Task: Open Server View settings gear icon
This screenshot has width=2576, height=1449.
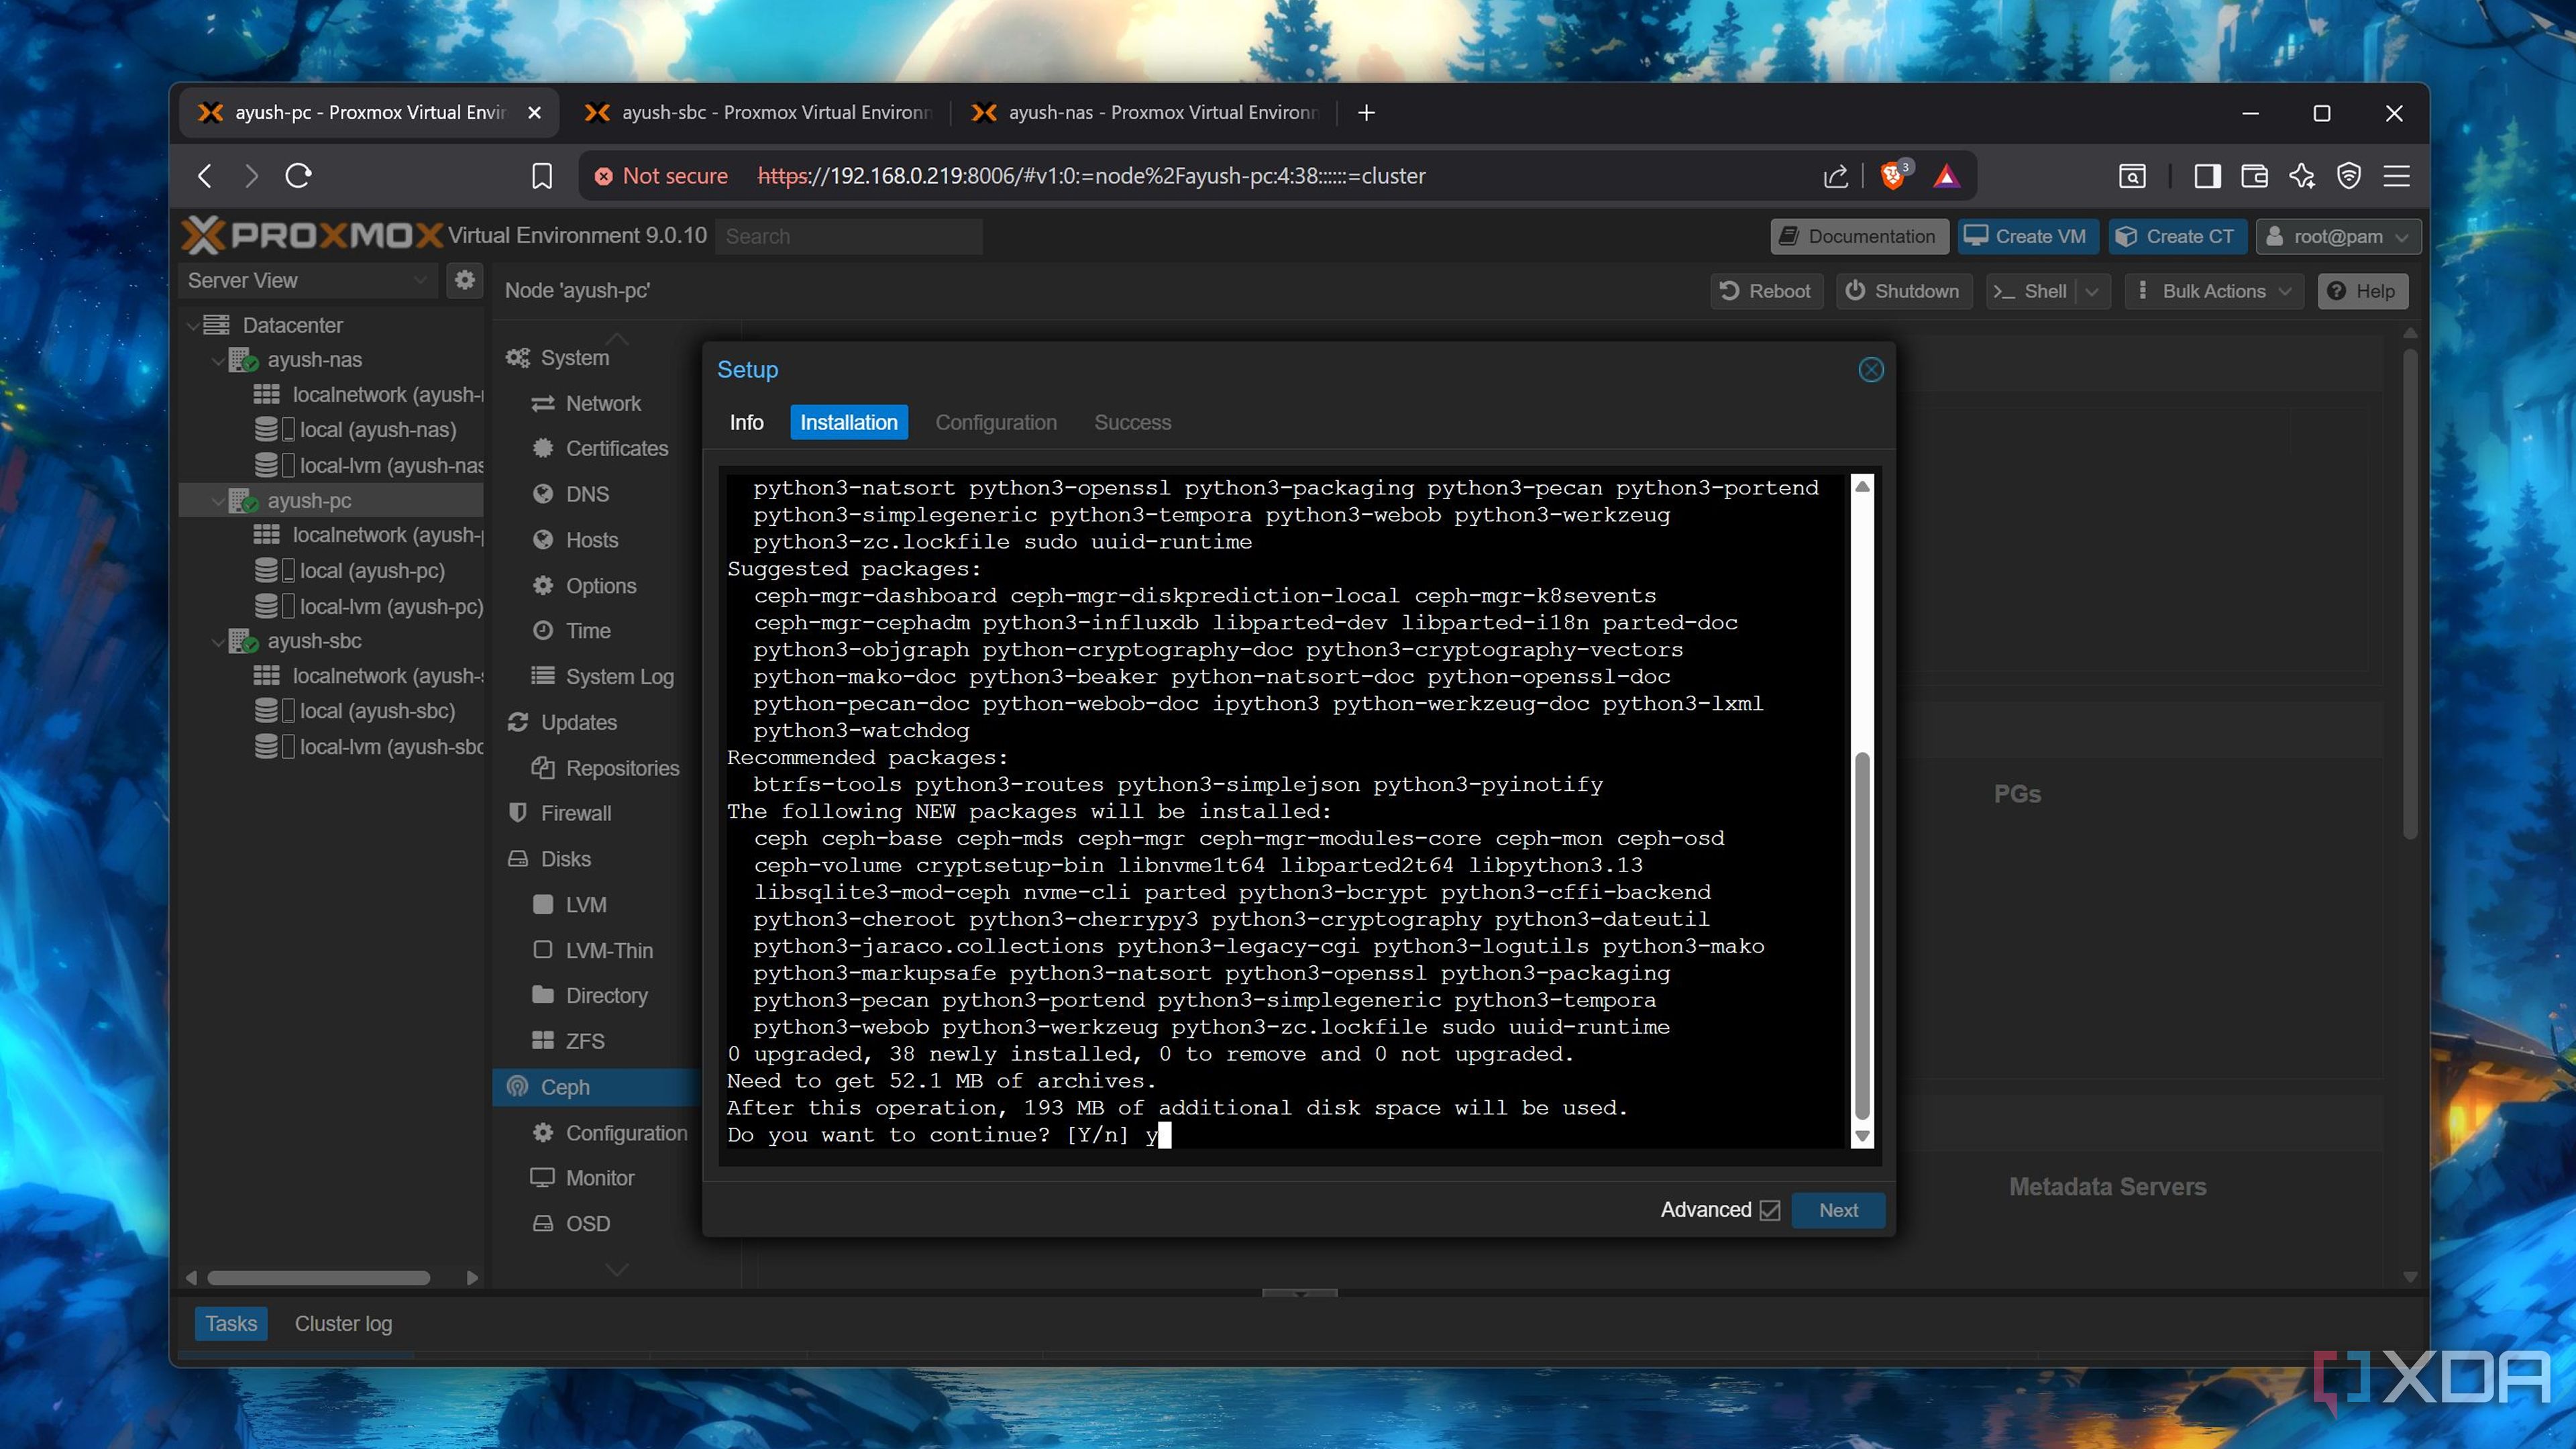Action: coord(464,280)
